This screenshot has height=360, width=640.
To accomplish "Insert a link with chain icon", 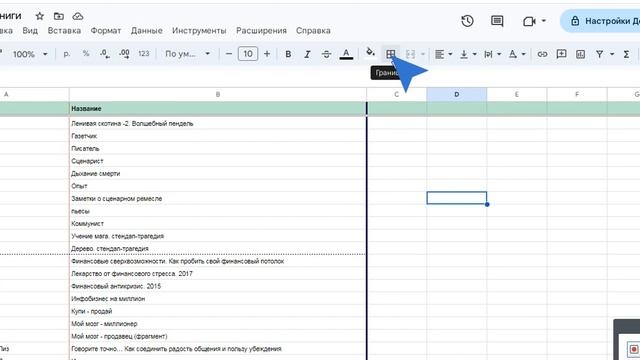I will (x=542, y=54).
